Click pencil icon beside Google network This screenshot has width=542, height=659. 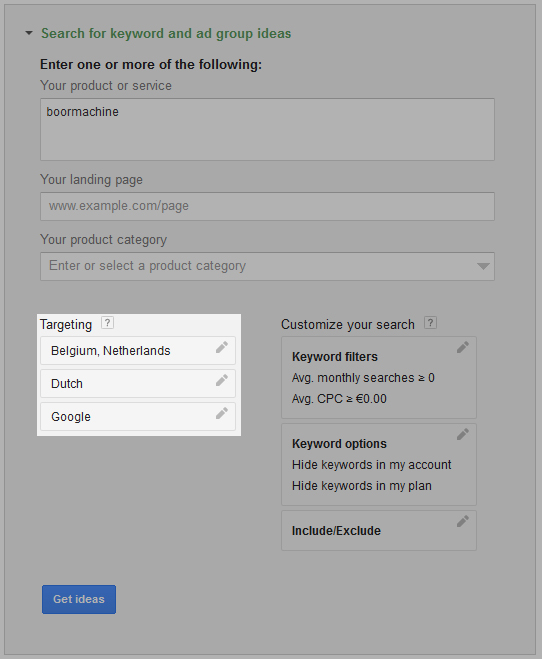pyautogui.click(x=222, y=413)
